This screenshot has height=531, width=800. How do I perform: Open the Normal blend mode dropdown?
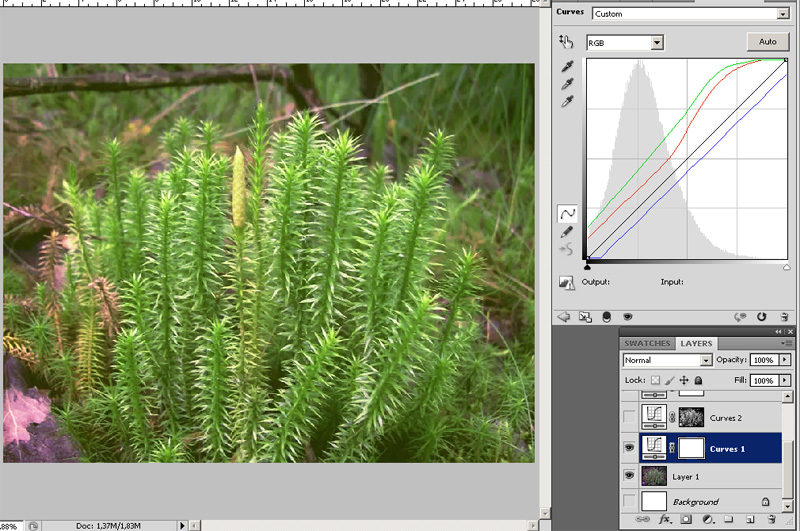tap(667, 360)
